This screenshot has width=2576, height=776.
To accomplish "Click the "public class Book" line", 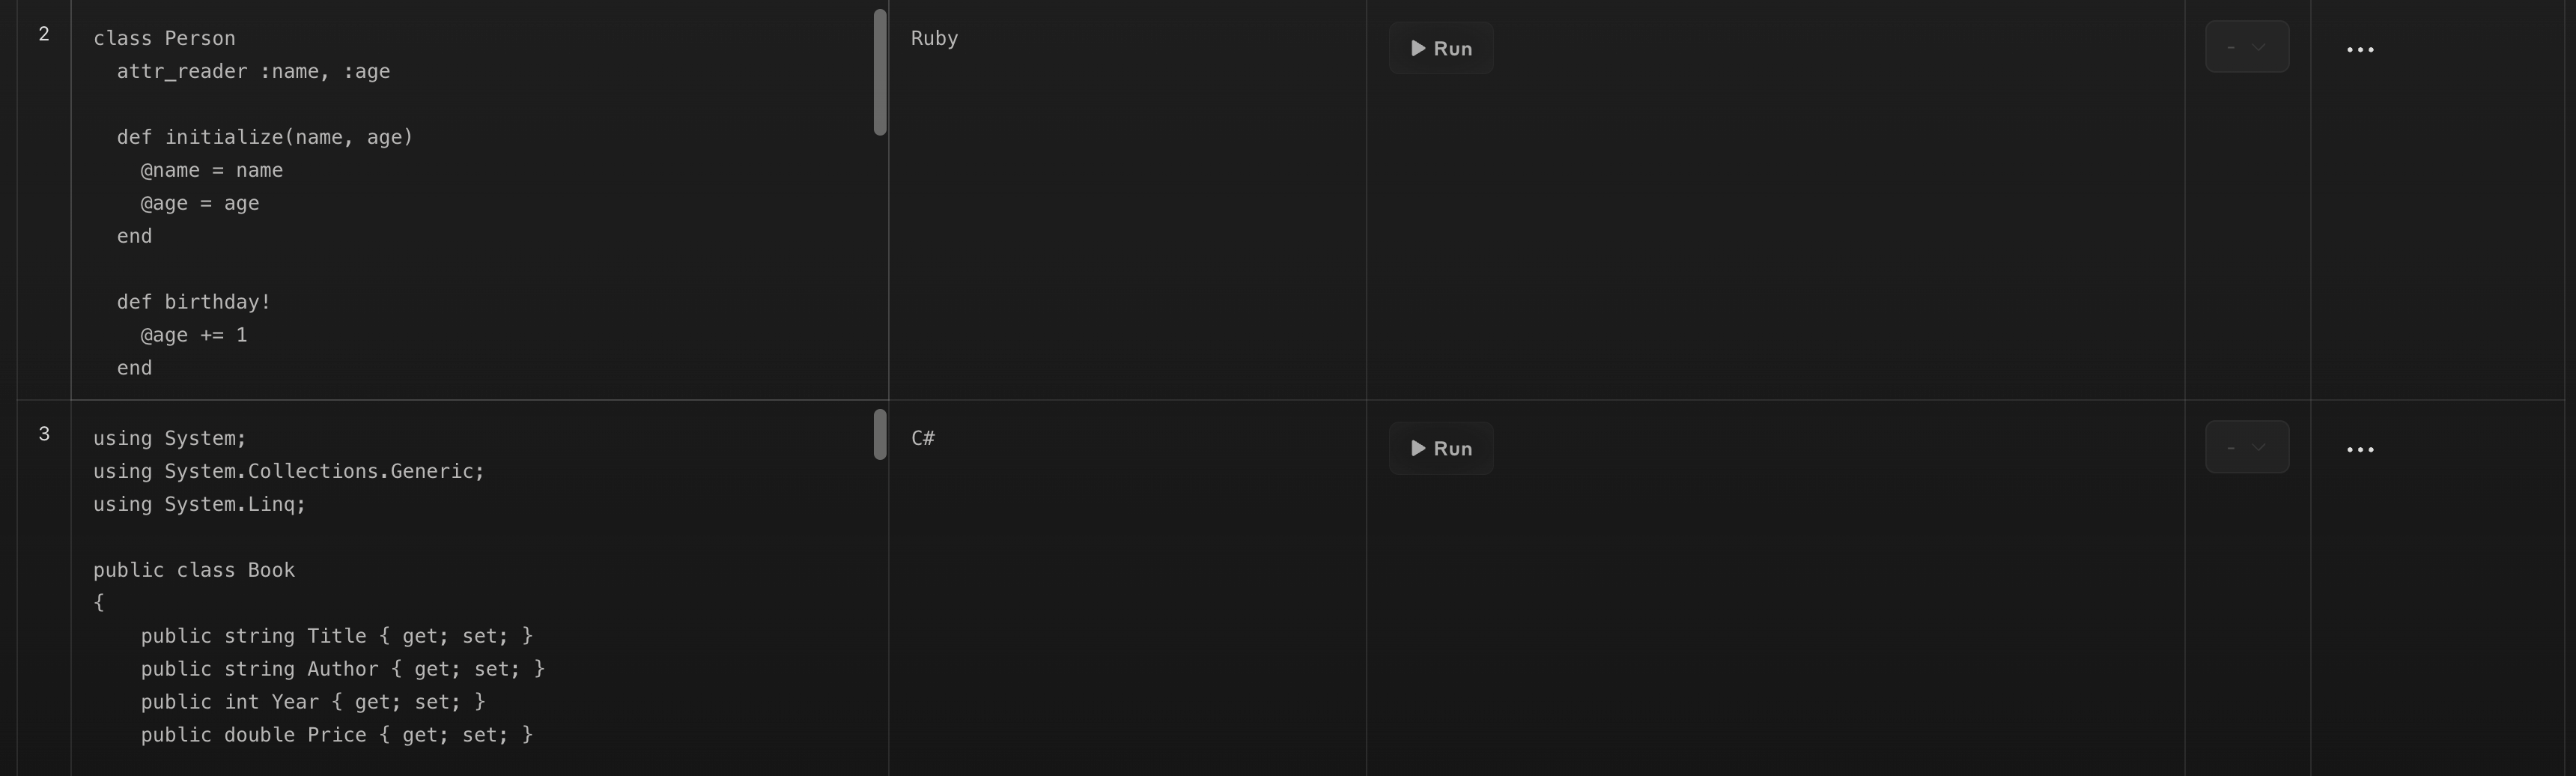I will (194, 570).
